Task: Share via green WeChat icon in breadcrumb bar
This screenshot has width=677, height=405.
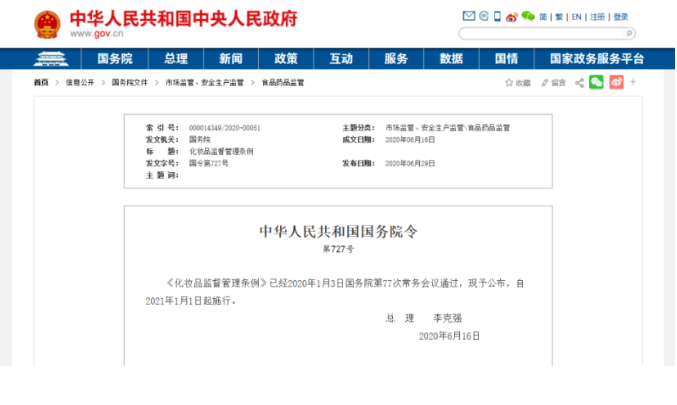Action: (596, 82)
